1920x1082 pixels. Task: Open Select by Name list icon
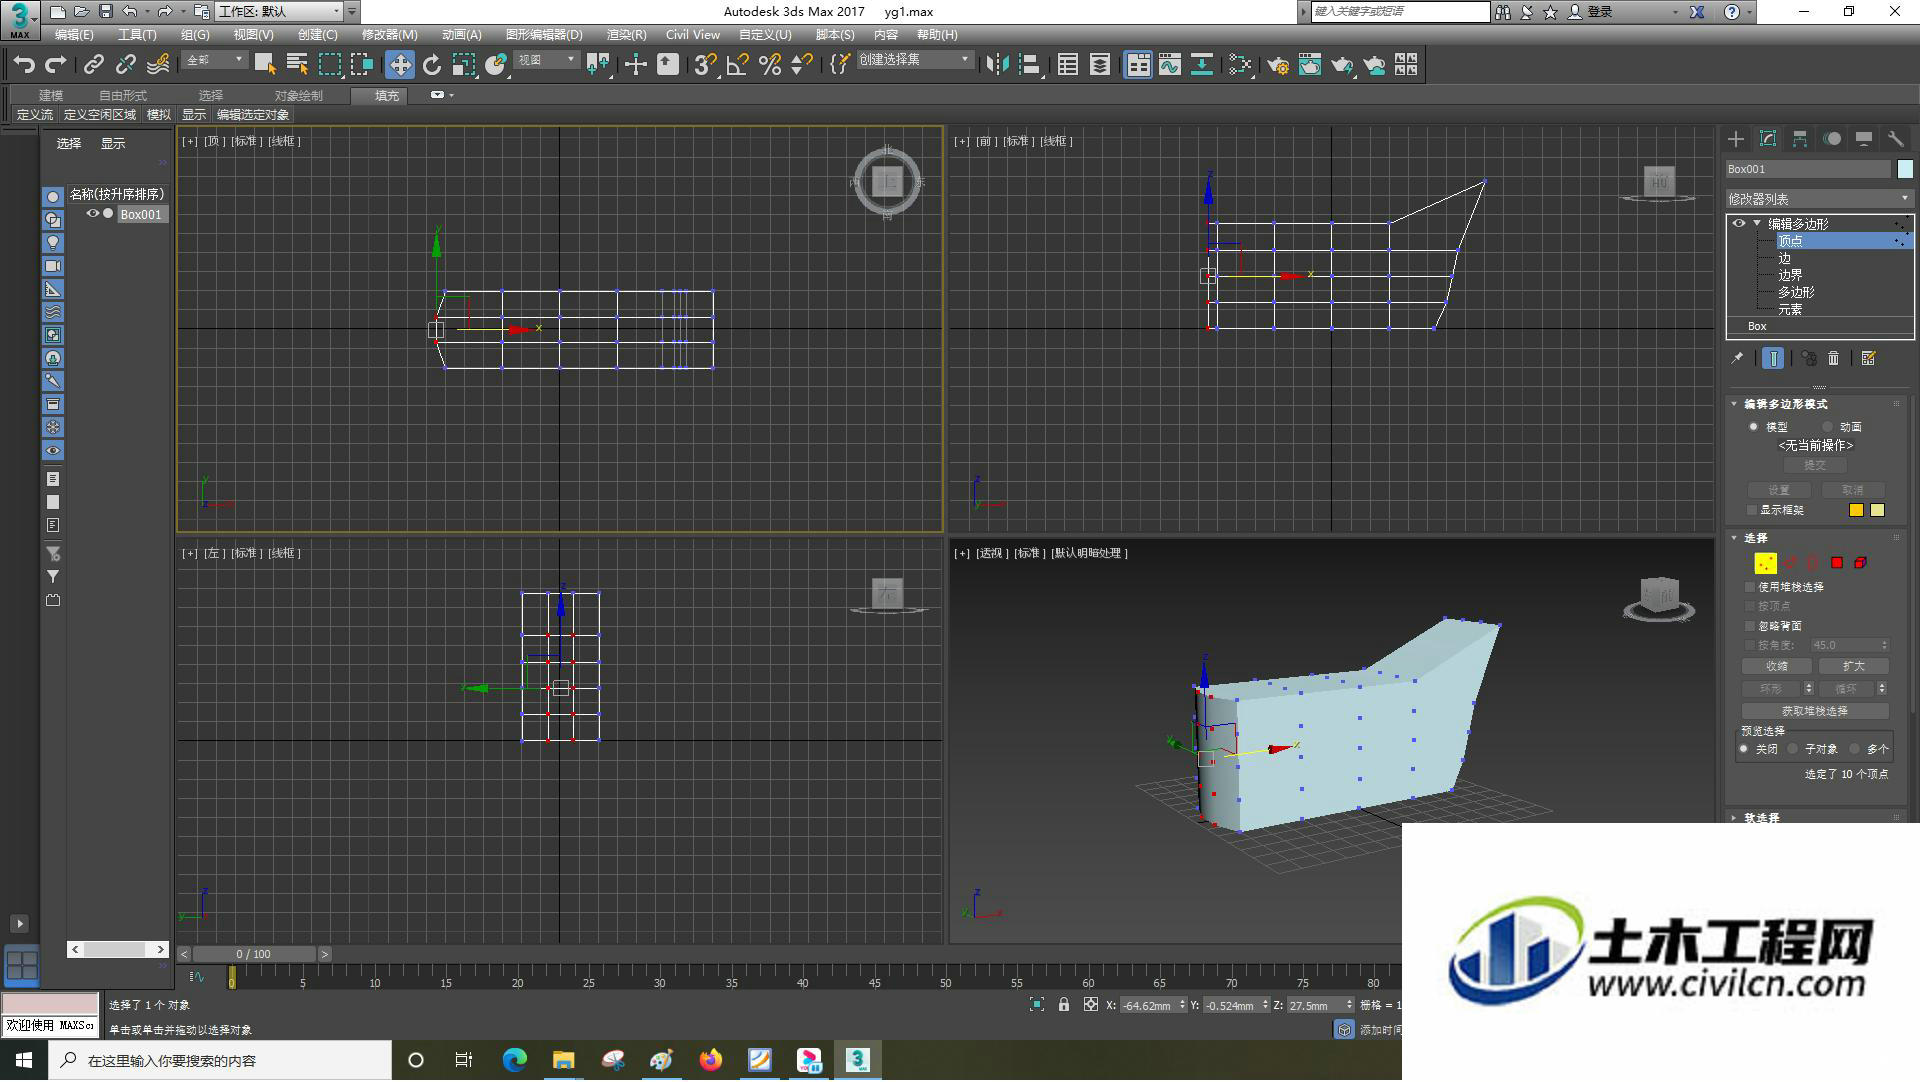point(297,65)
